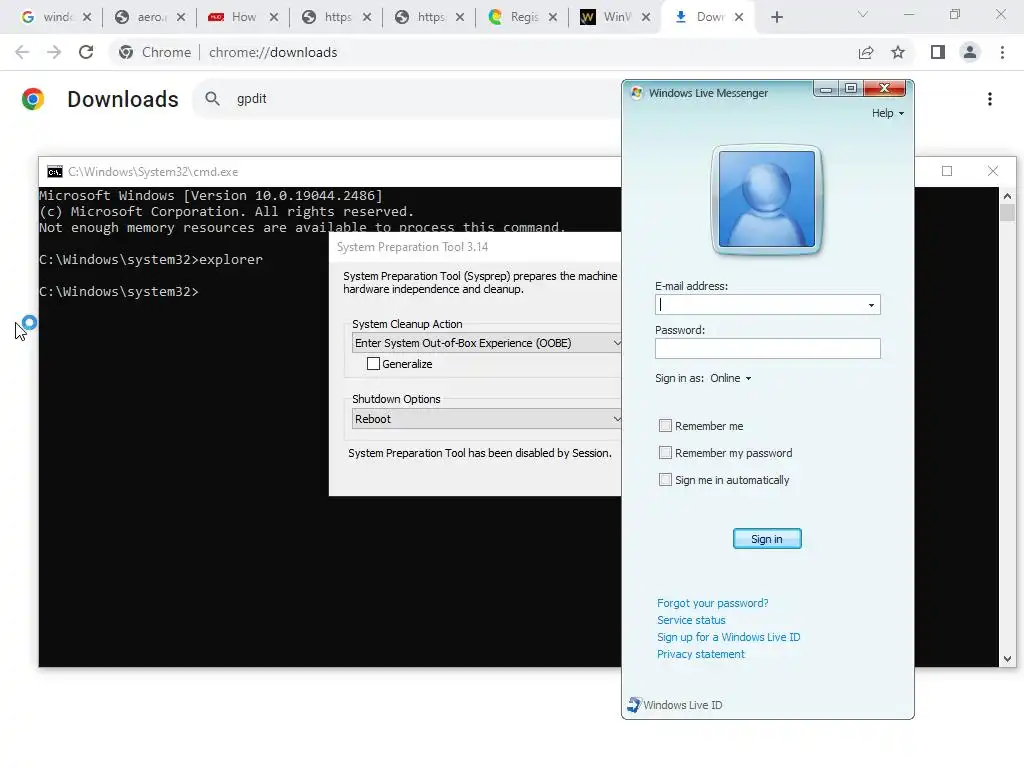Close Windows Live Messenger window
Screen dimensions: 1024x768
(x=884, y=88)
